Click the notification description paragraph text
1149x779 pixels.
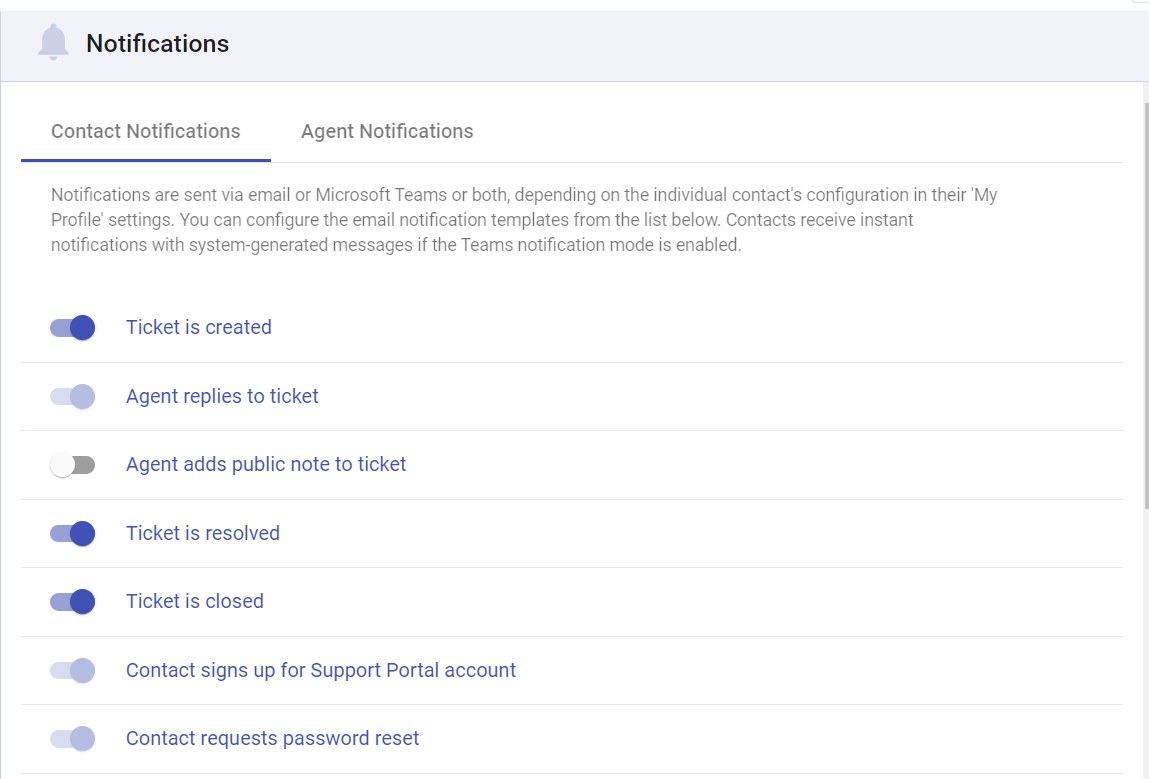(x=524, y=219)
